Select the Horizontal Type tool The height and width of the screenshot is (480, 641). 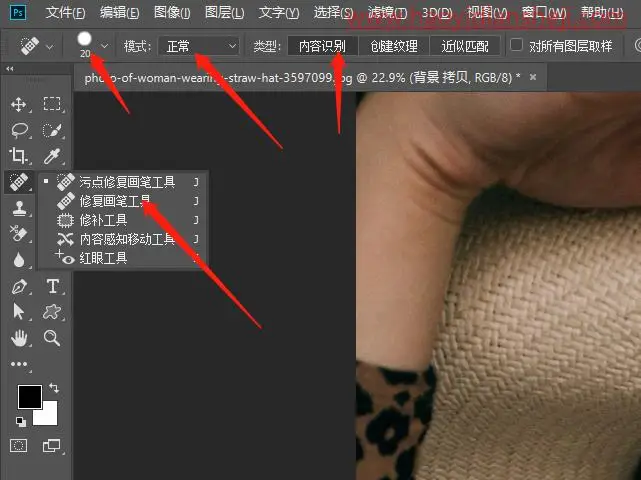pyautogui.click(x=53, y=287)
